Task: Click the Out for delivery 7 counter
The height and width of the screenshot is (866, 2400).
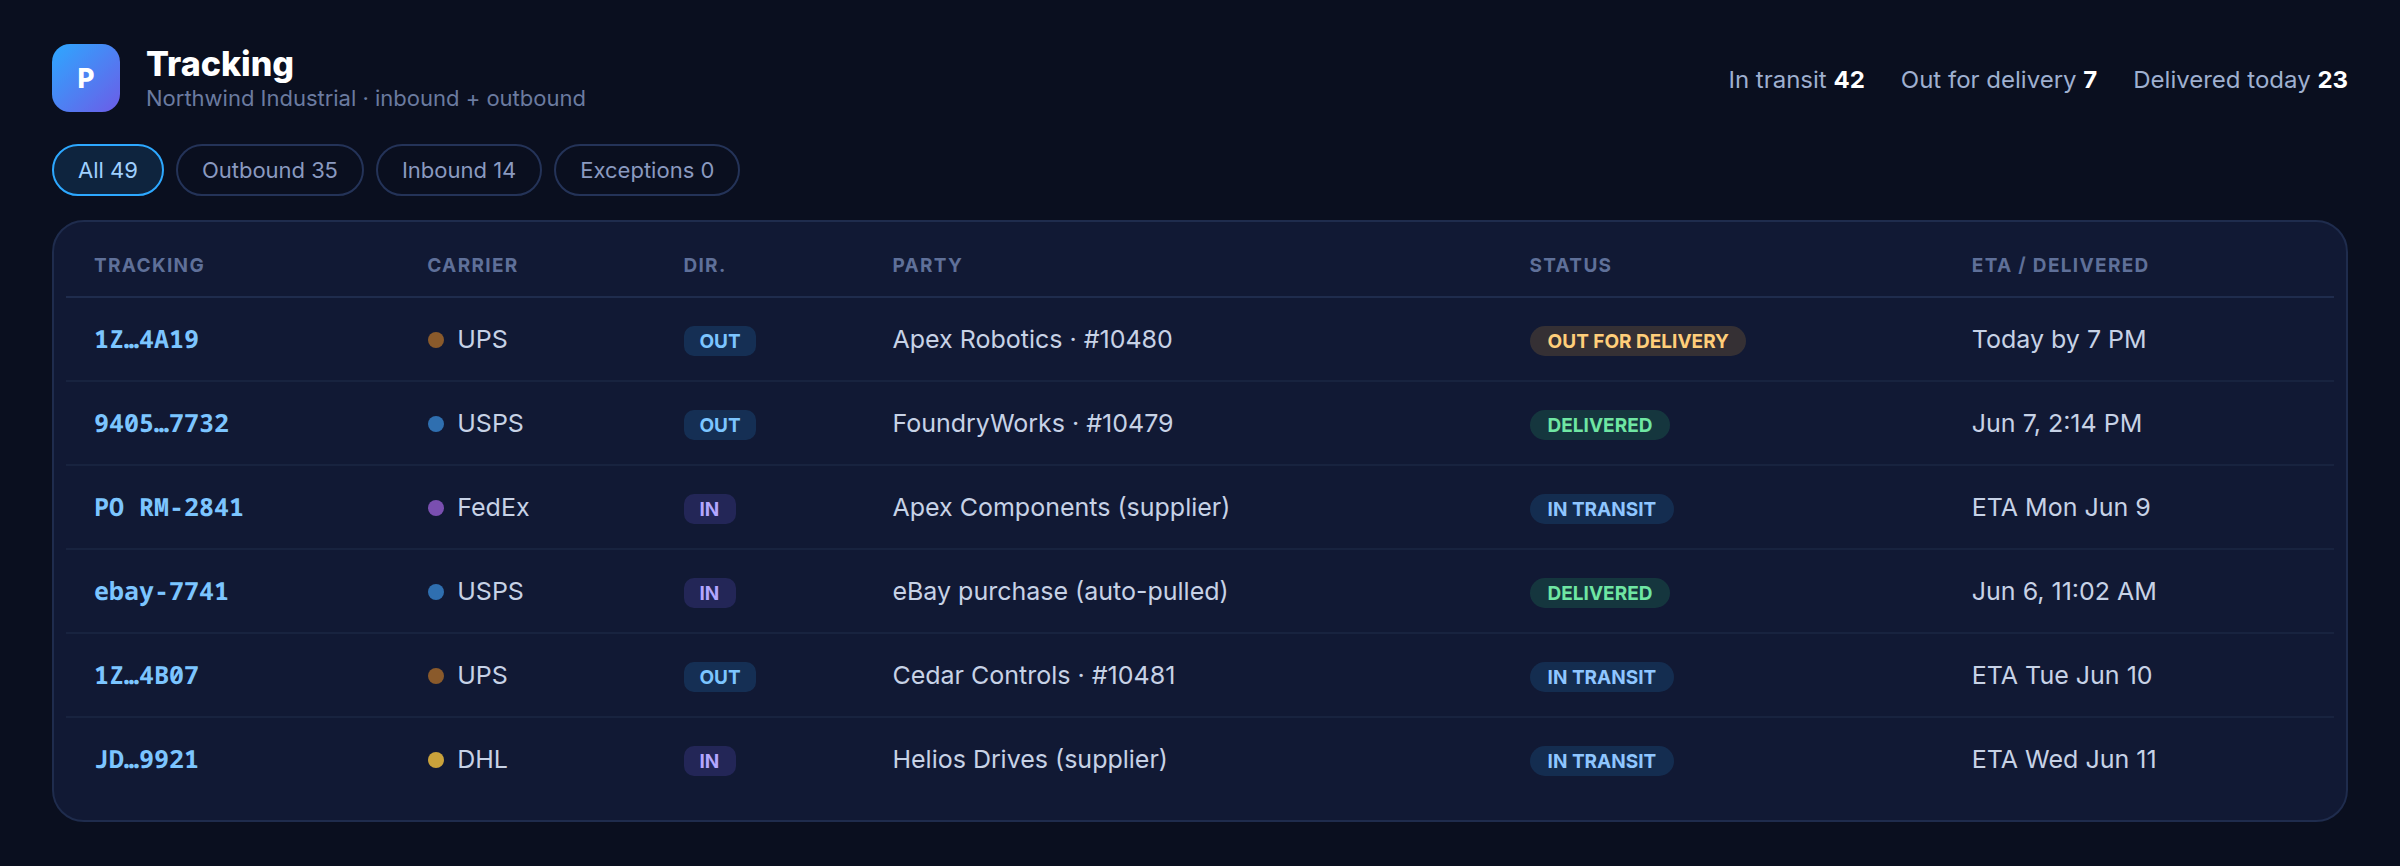Action: [x=1999, y=80]
